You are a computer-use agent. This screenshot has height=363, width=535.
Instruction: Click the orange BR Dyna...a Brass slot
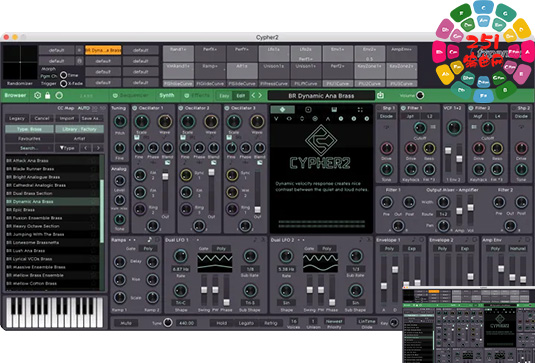pyautogui.click(x=103, y=50)
